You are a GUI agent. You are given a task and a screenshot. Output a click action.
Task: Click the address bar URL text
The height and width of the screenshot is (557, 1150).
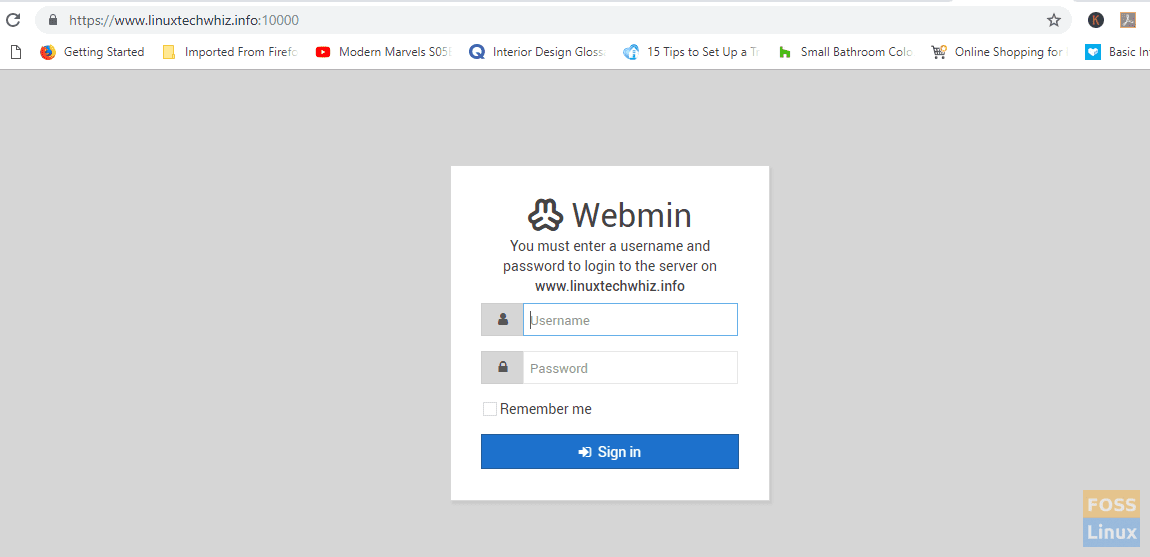(x=183, y=21)
